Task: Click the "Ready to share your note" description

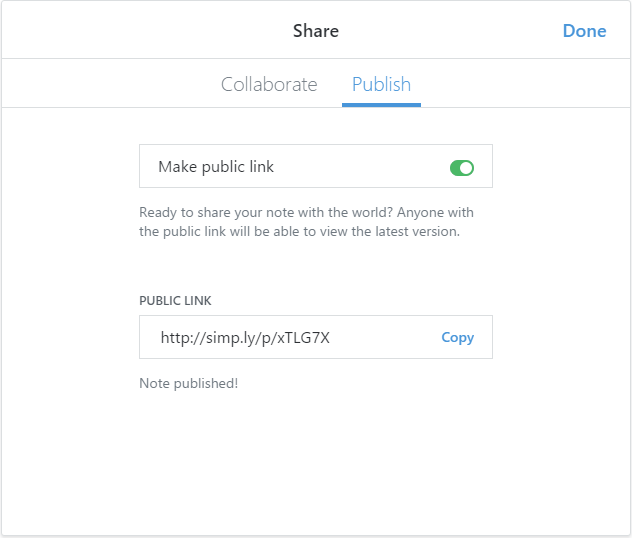Action: pos(306,213)
